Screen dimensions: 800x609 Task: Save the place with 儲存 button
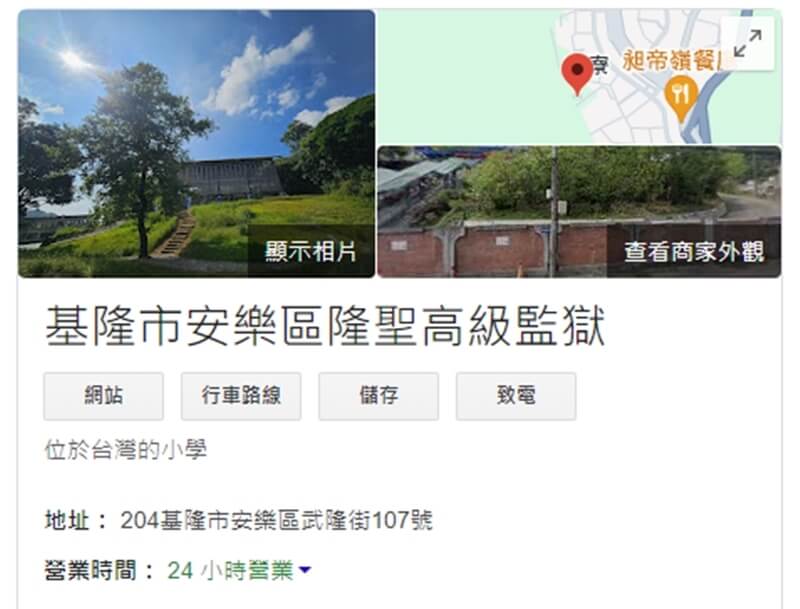click(379, 396)
